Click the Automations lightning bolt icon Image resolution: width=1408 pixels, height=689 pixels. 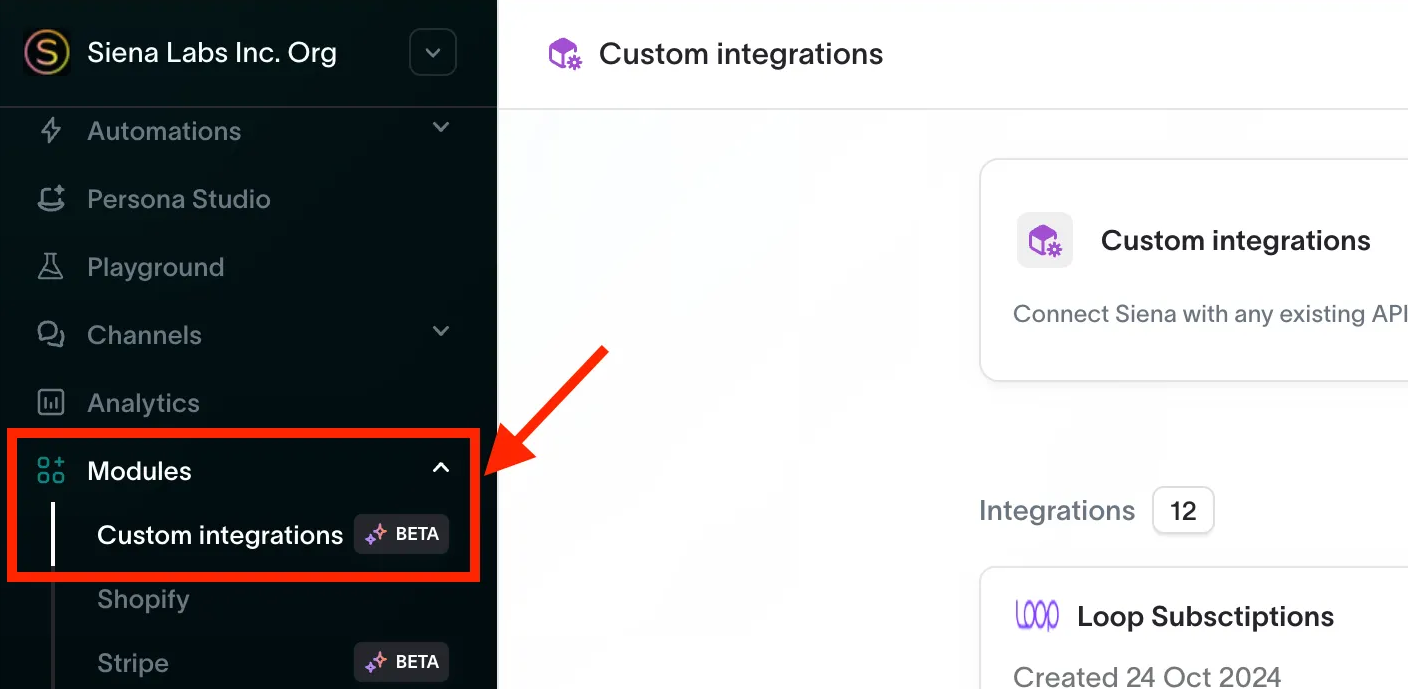pos(51,131)
